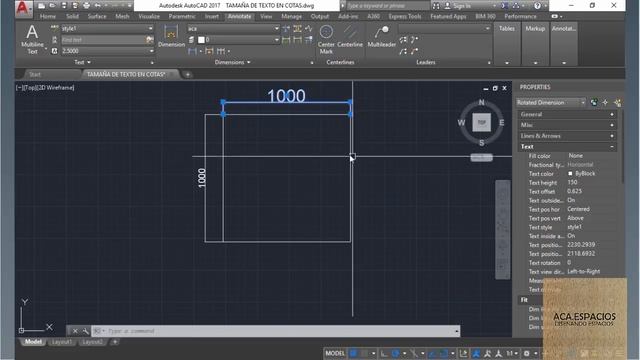Screen dimensions: 640x360
Task: Add a new drawing tab with plus button
Action: click(x=188, y=74)
